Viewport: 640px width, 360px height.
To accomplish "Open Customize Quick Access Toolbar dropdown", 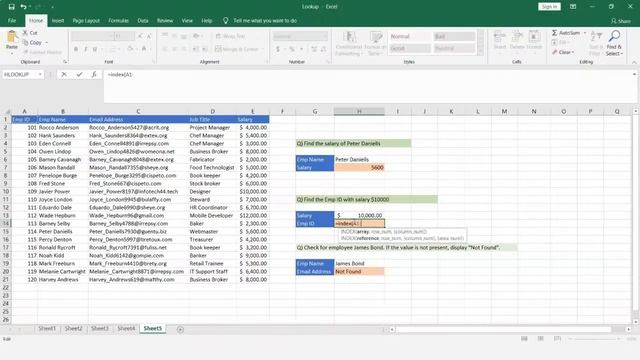I will (52, 7).
